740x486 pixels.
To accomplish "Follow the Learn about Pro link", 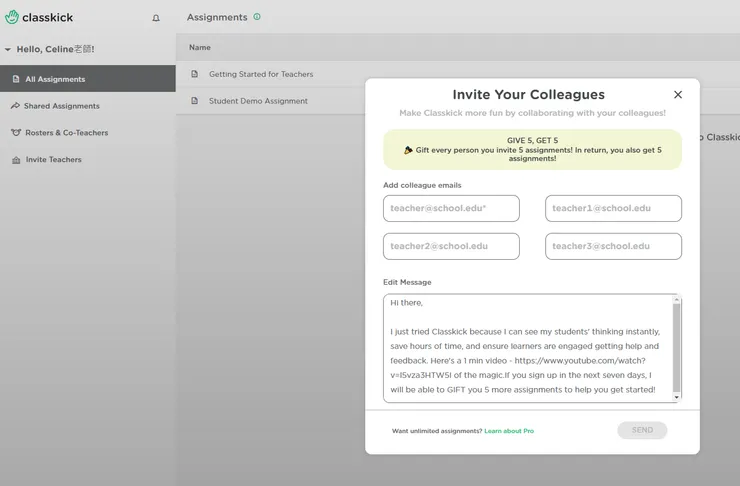I will tap(509, 431).
